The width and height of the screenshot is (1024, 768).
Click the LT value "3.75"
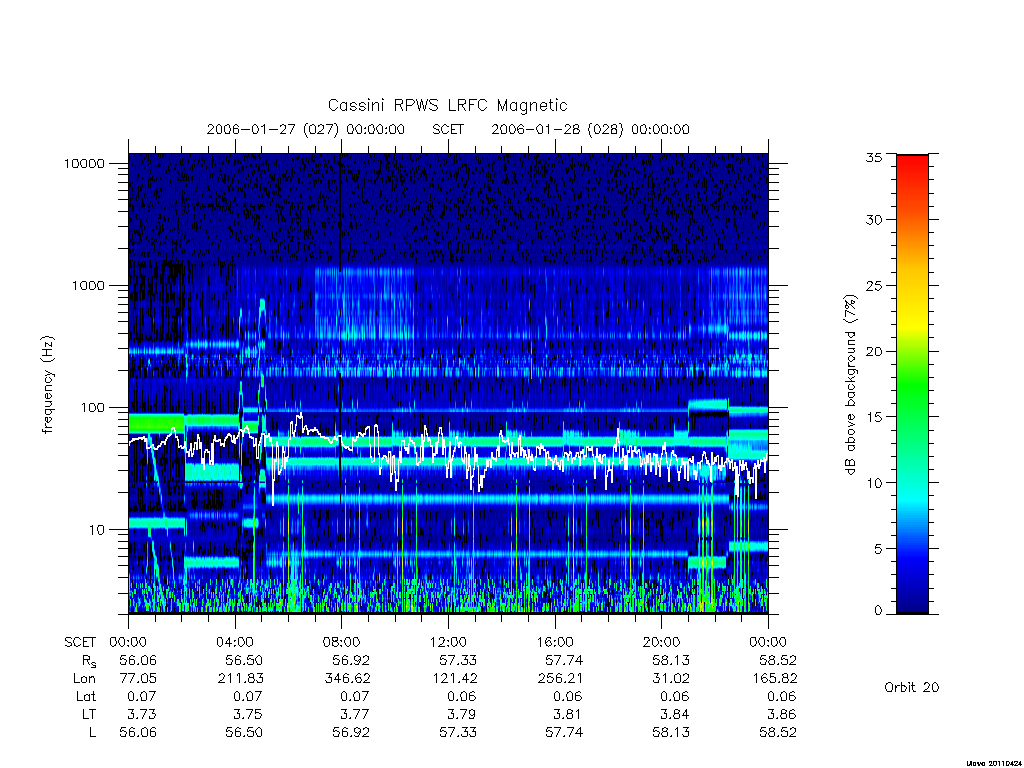click(248, 714)
